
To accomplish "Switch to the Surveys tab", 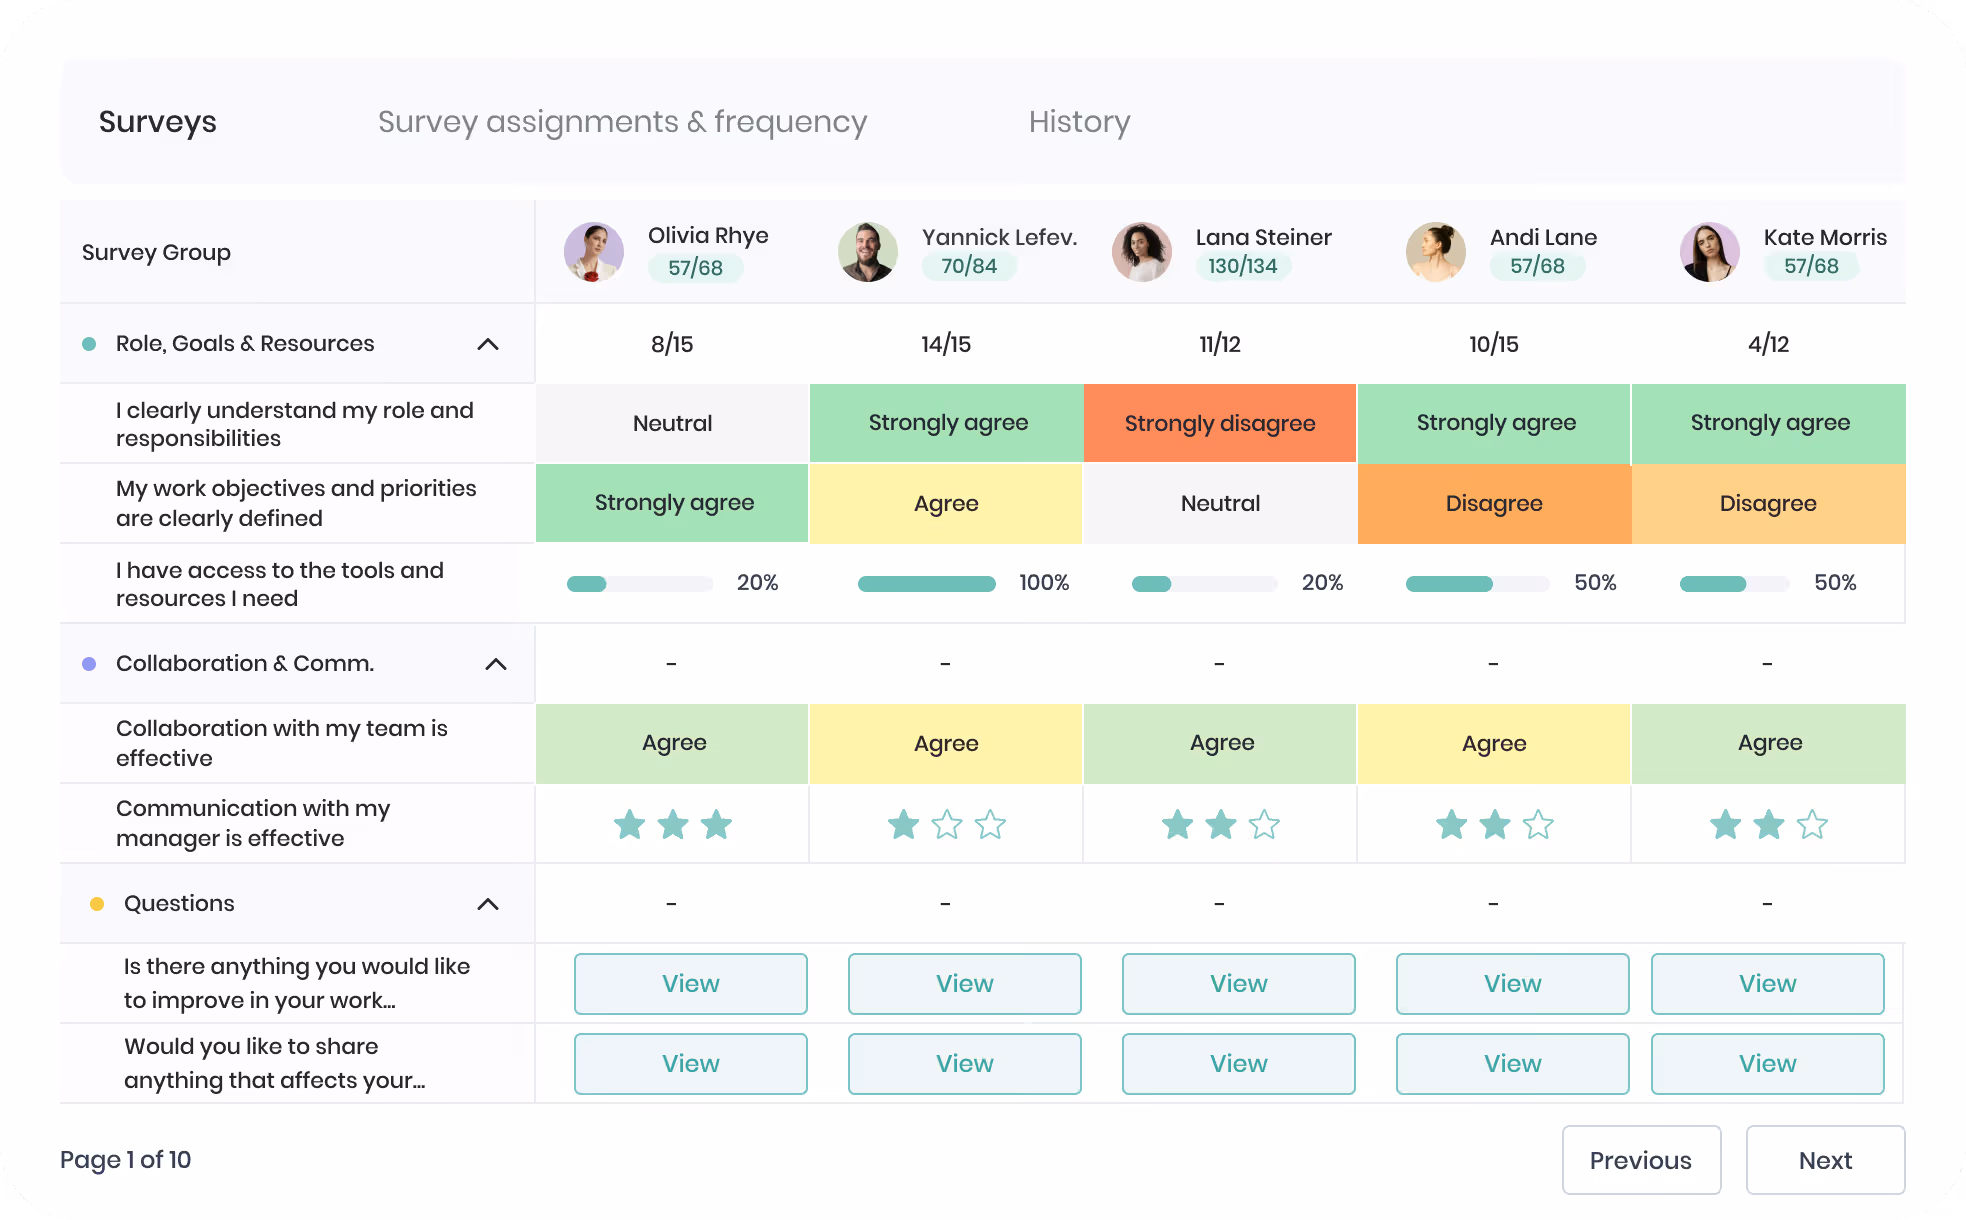I will (158, 122).
